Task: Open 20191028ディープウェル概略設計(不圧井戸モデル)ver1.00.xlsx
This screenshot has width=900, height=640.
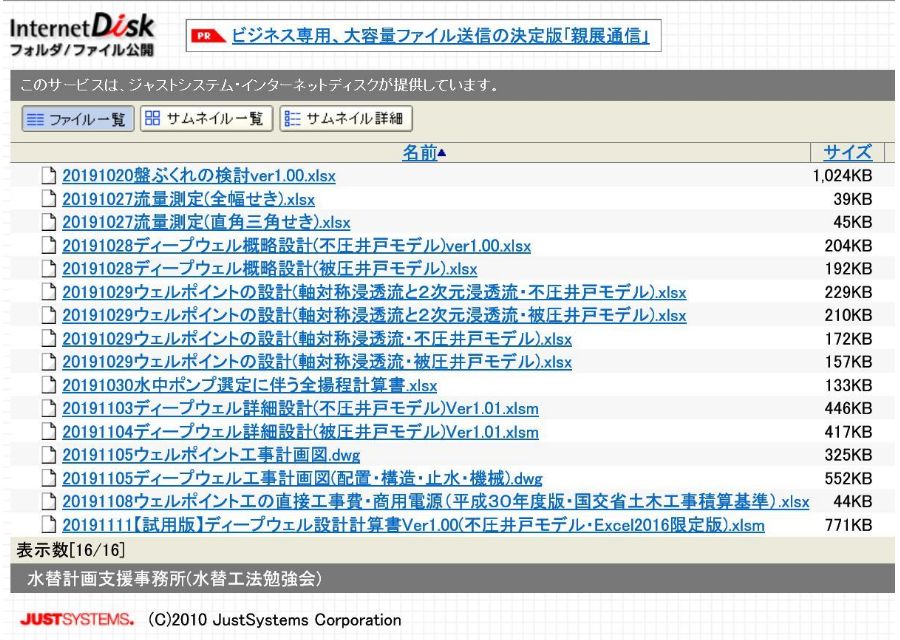Action: pyautogui.click(x=296, y=246)
